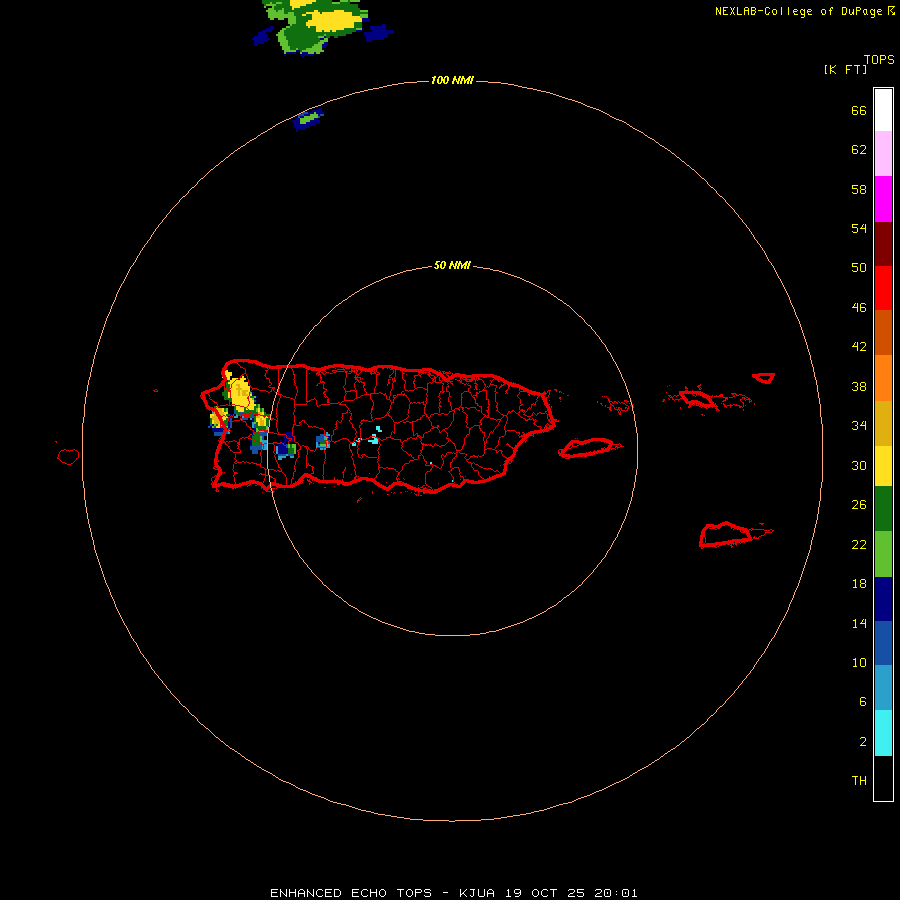Click the NEXLAB-College of DuPage text

coord(798,11)
